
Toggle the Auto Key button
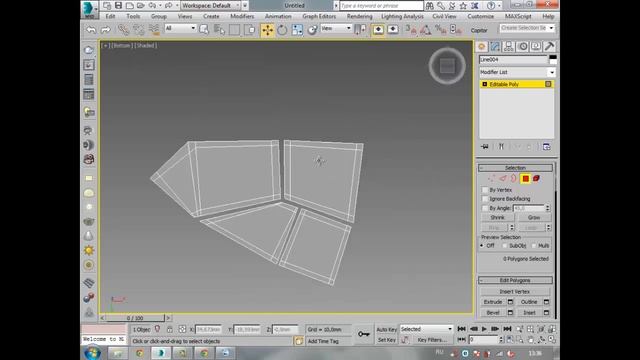point(386,329)
